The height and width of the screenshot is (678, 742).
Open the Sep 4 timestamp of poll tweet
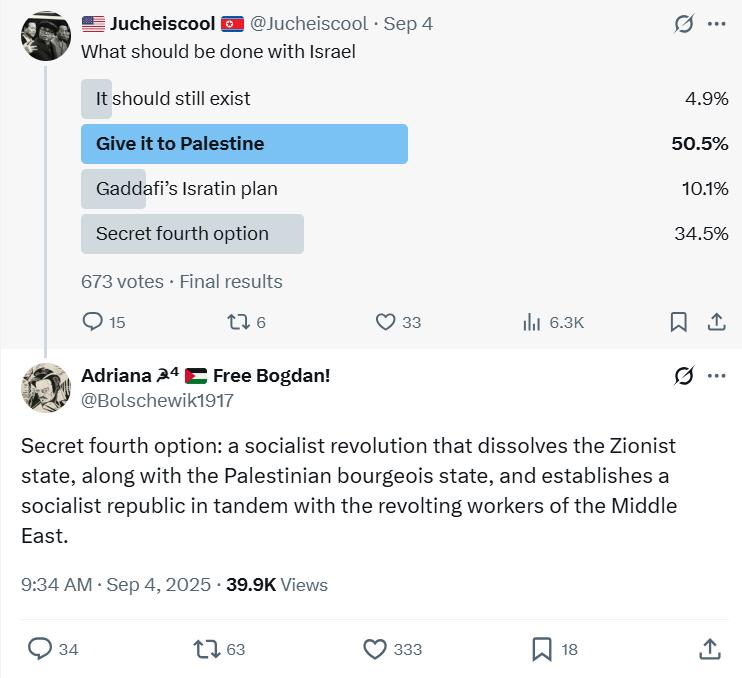pyautogui.click(x=408, y=24)
